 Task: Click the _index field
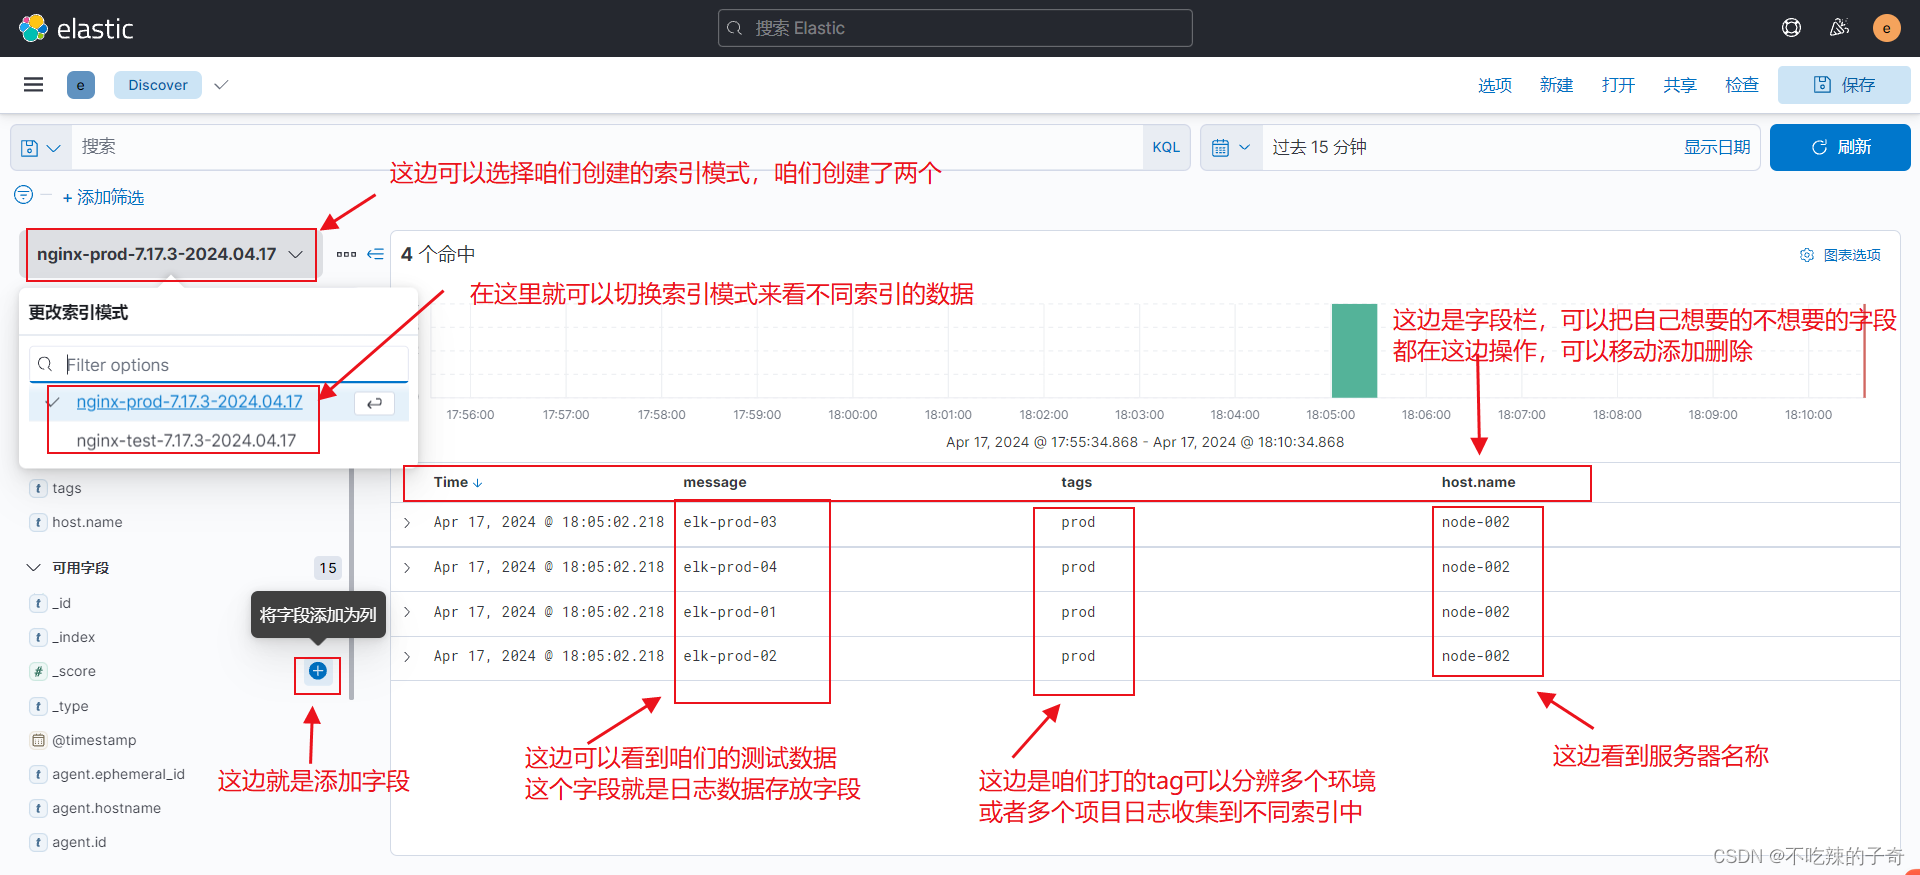pyautogui.click(x=74, y=637)
